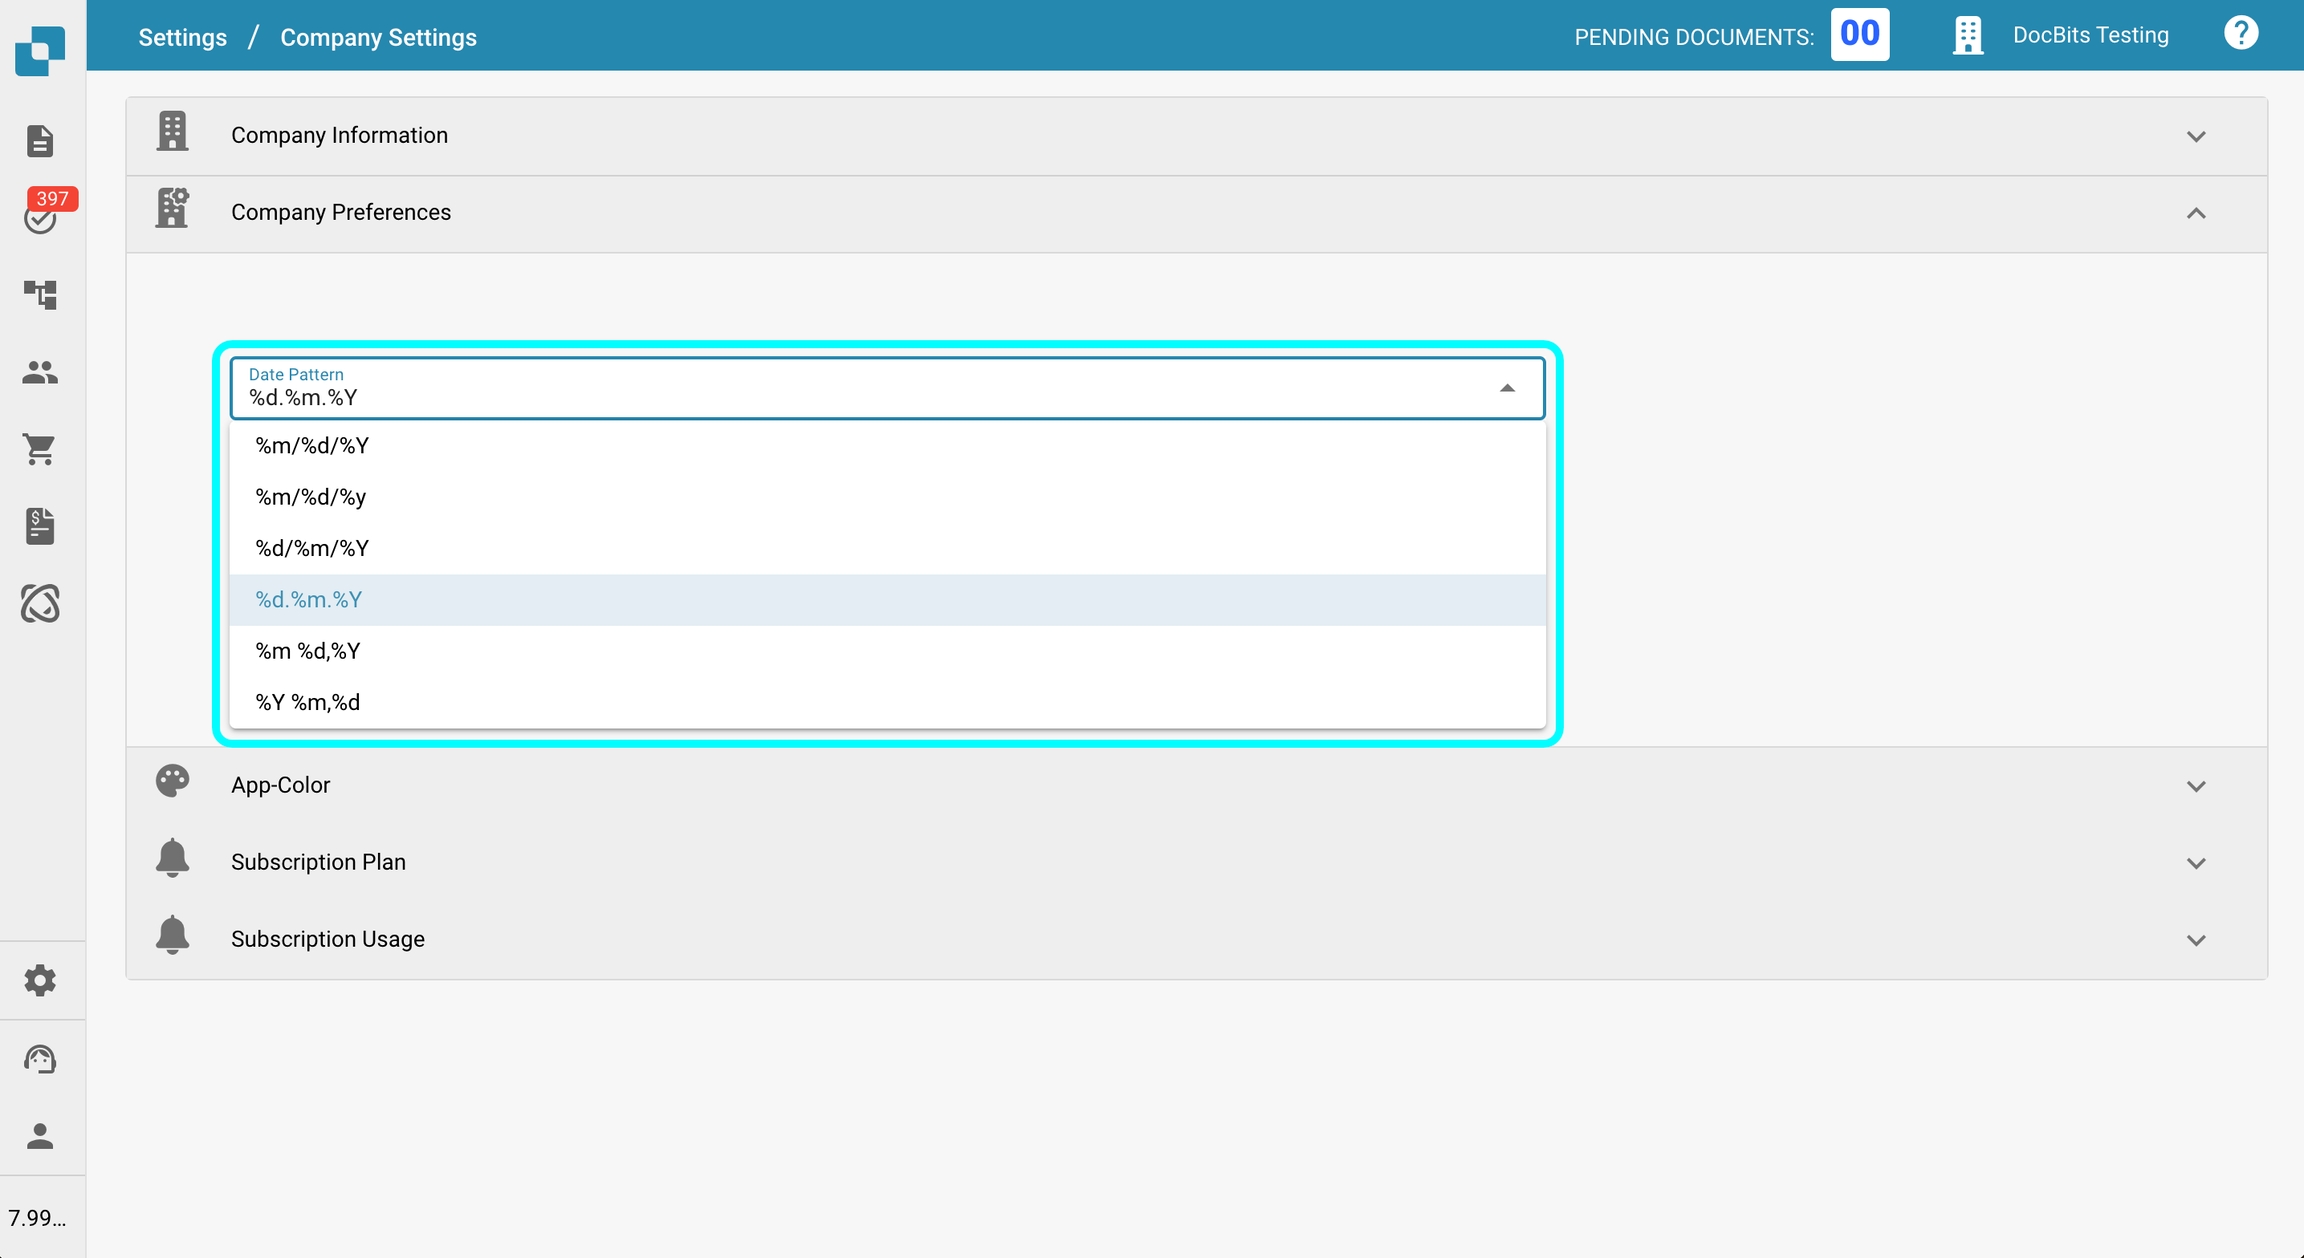Image resolution: width=2304 pixels, height=1258 pixels.
Task: Click the pending documents counter 00
Action: (x=1859, y=35)
